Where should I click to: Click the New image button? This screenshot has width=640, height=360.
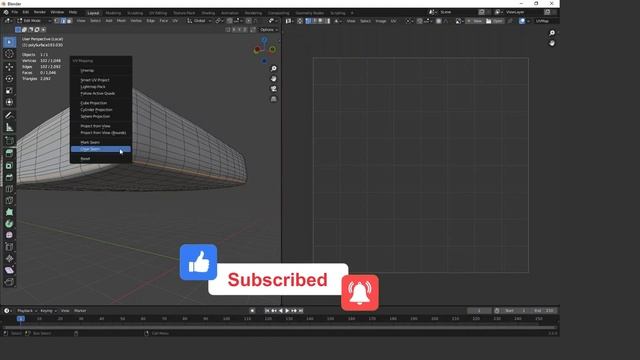click(474, 21)
